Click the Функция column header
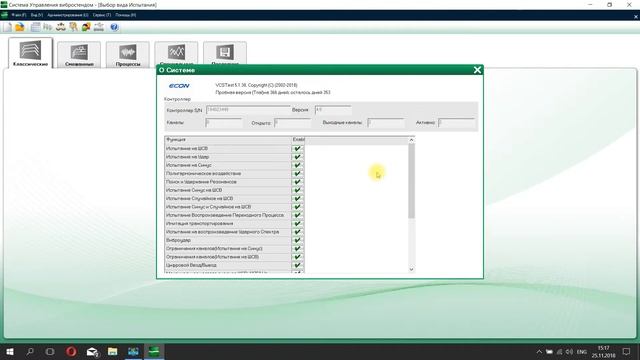This screenshot has height=360, width=640. (228, 140)
